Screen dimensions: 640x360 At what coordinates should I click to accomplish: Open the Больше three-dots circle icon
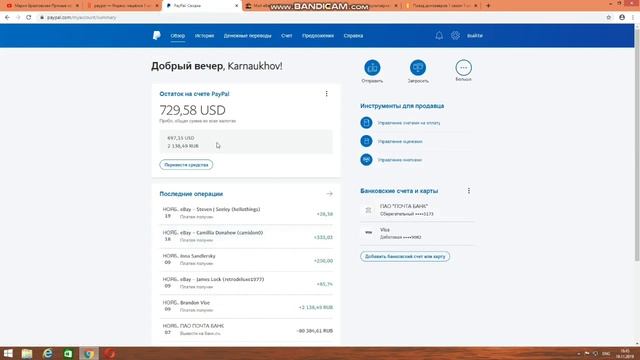(x=463, y=68)
